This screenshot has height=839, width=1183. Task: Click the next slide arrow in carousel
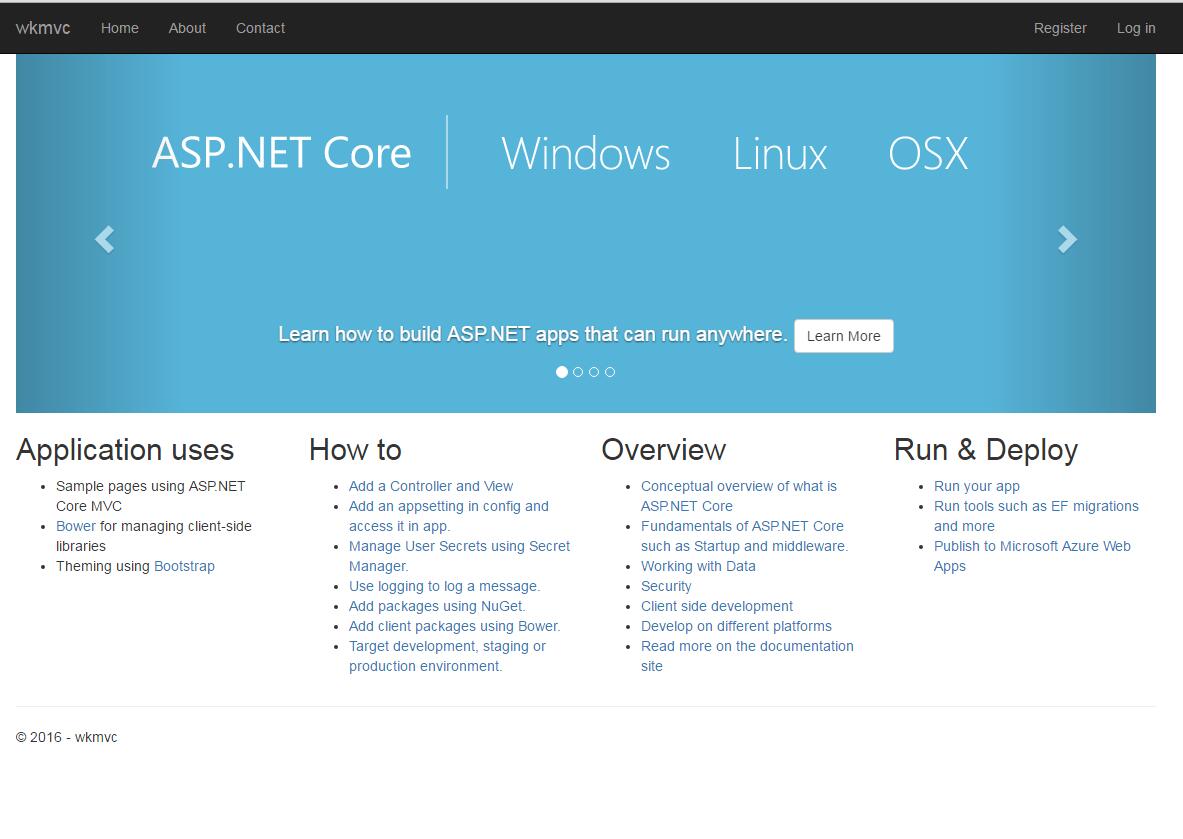1067,239
